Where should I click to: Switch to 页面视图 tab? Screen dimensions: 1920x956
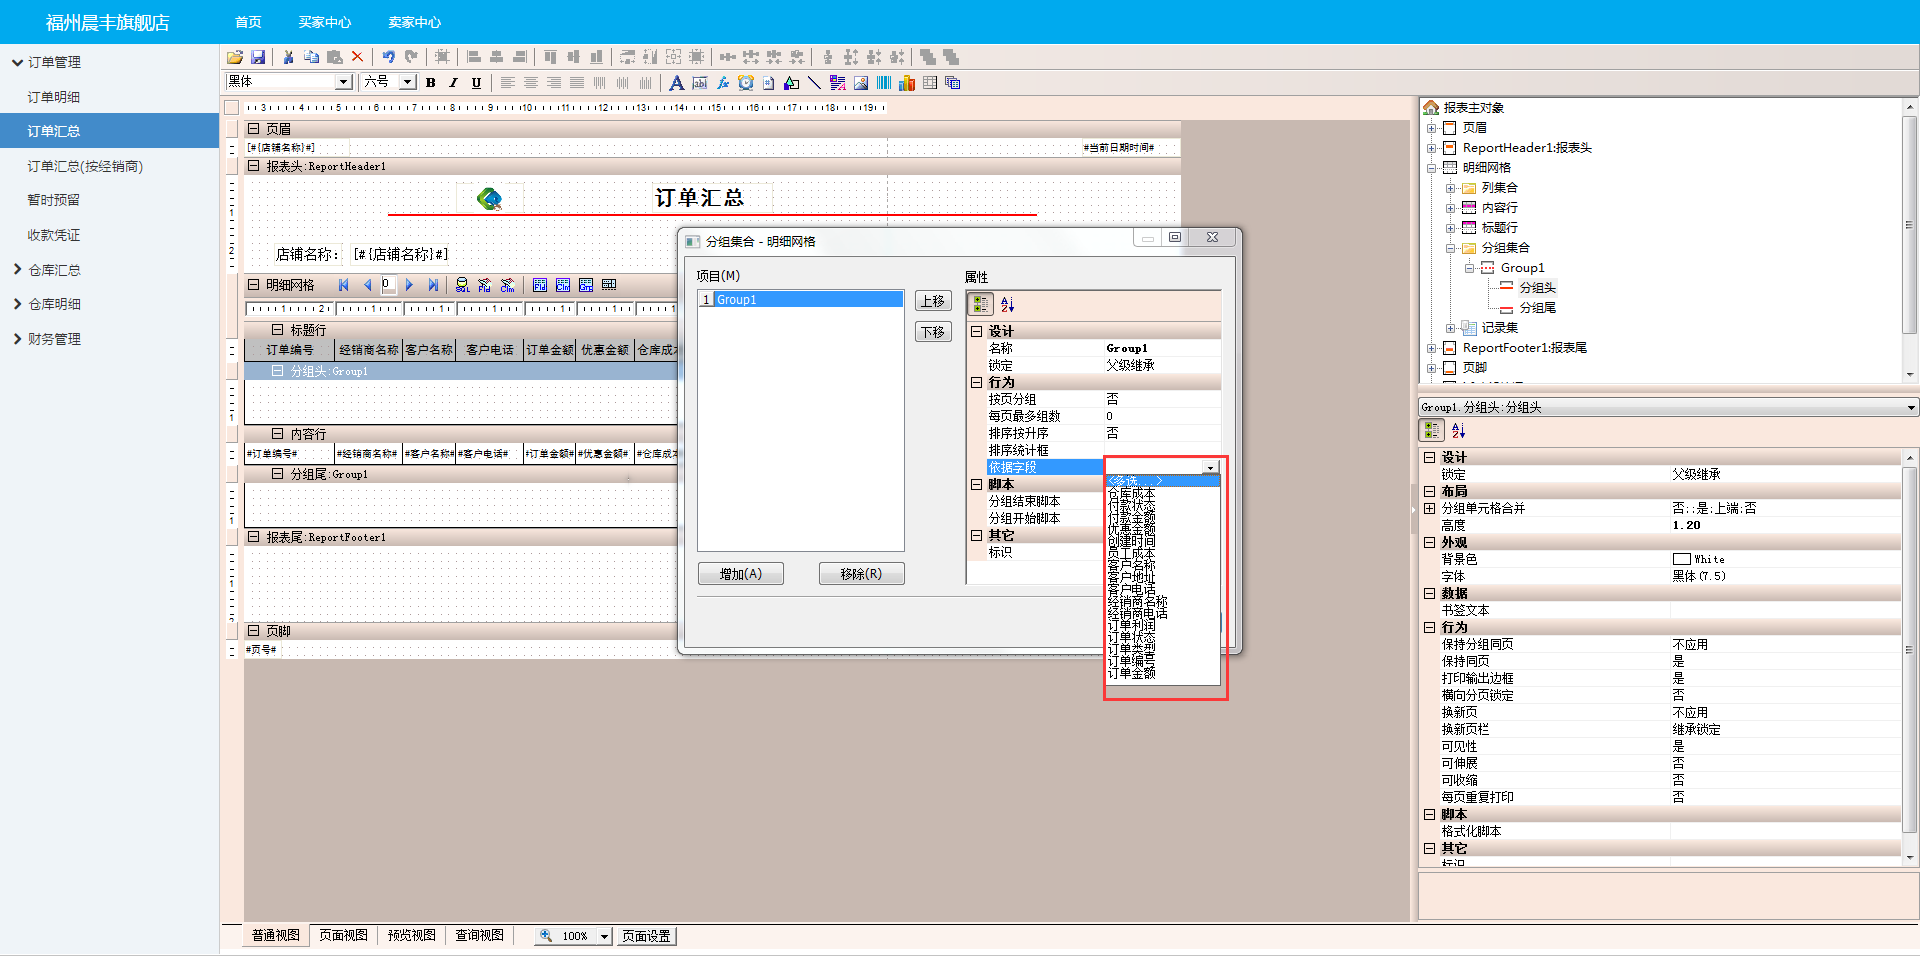(x=343, y=936)
